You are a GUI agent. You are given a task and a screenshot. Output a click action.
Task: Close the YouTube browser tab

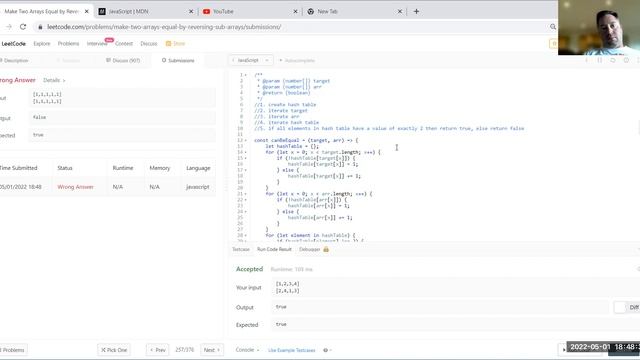click(x=295, y=11)
